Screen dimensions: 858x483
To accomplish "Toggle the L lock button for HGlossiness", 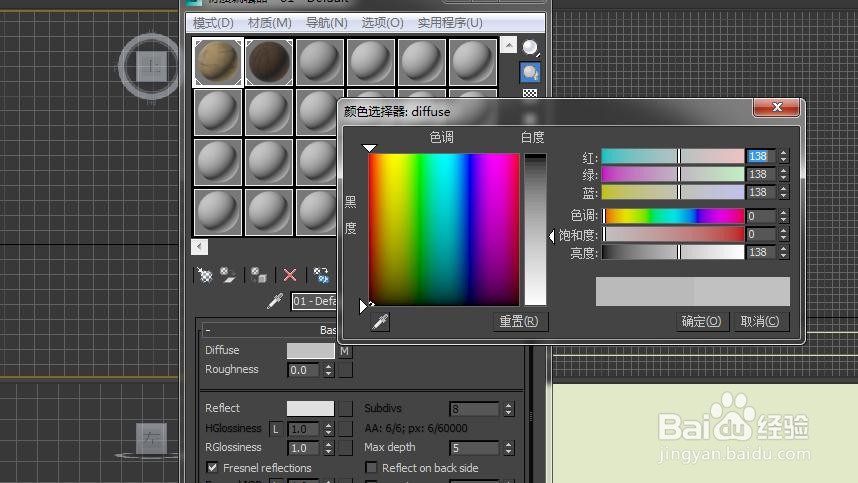I will pyautogui.click(x=276, y=429).
